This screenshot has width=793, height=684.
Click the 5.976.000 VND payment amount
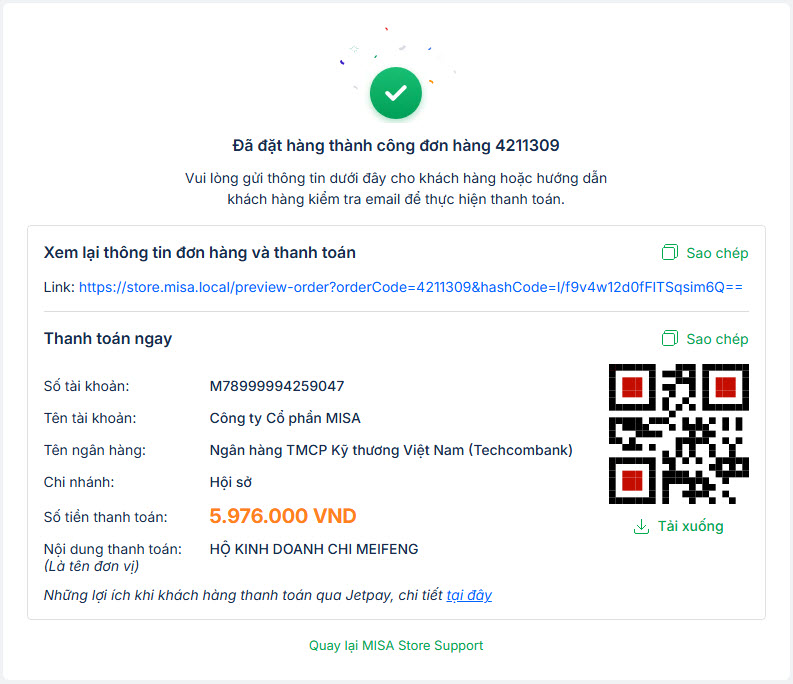[283, 517]
